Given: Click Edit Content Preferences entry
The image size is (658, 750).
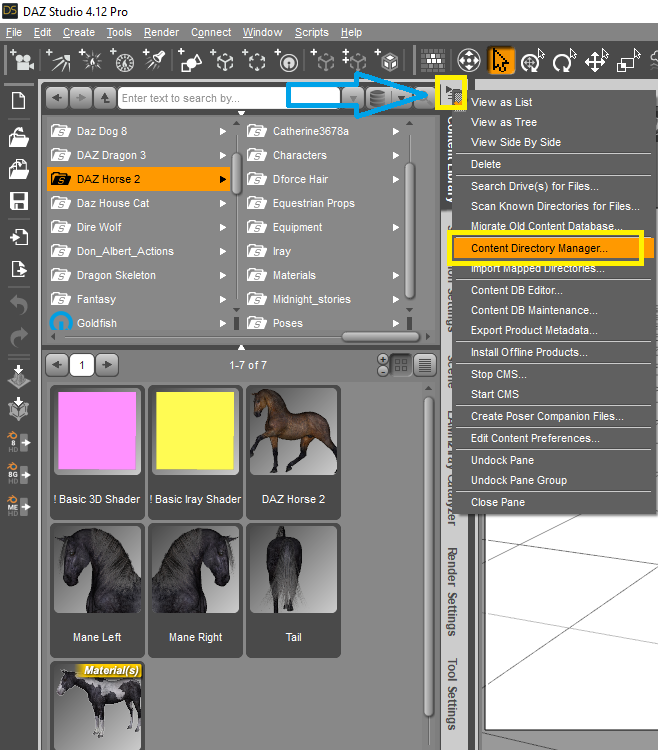Looking at the screenshot, I should coord(535,439).
